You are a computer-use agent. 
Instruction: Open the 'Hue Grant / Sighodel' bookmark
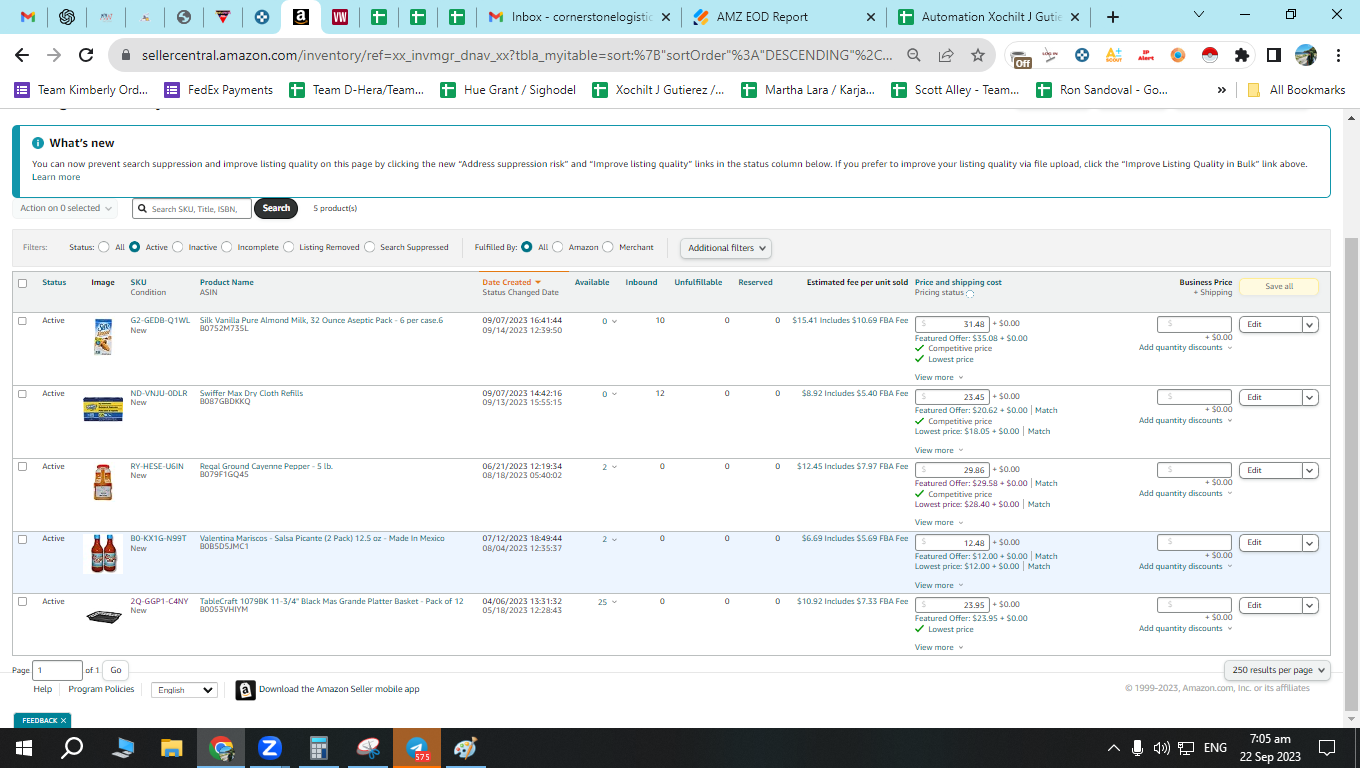tap(508, 90)
